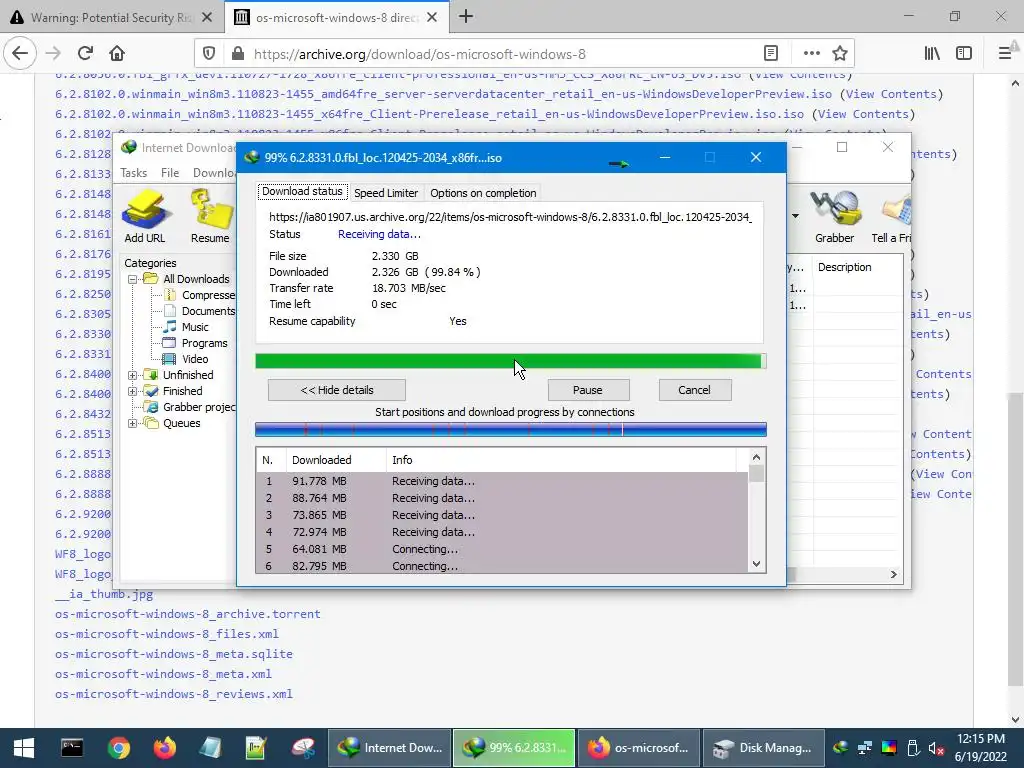The width and height of the screenshot is (1024, 768).
Task: Cancel the download
Action: pyautogui.click(x=694, y=390)
